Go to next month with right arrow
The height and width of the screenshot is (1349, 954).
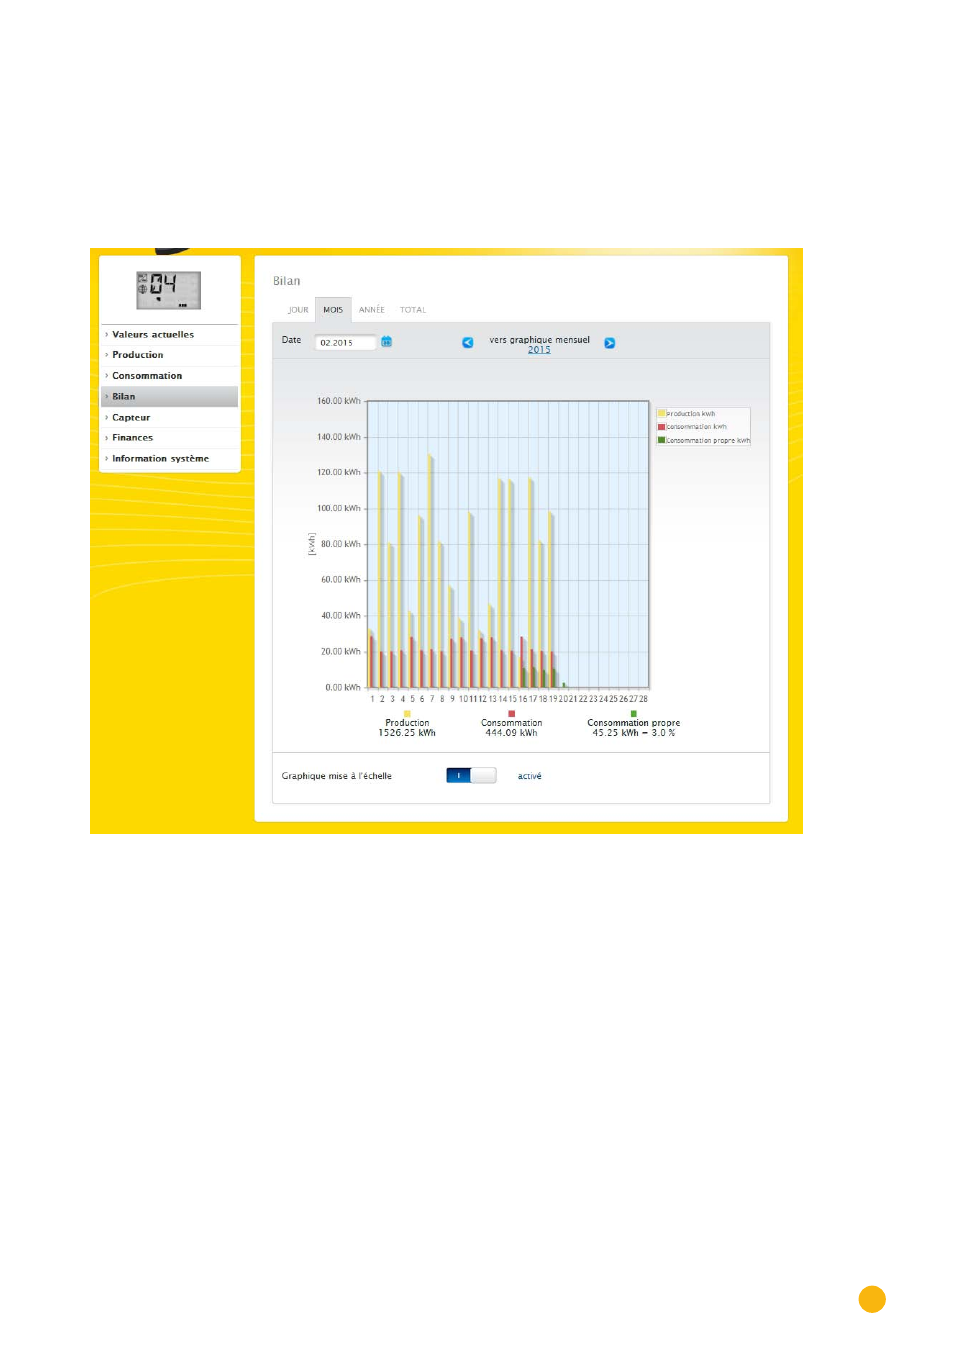pyautogui.click(x=609, y=343)
